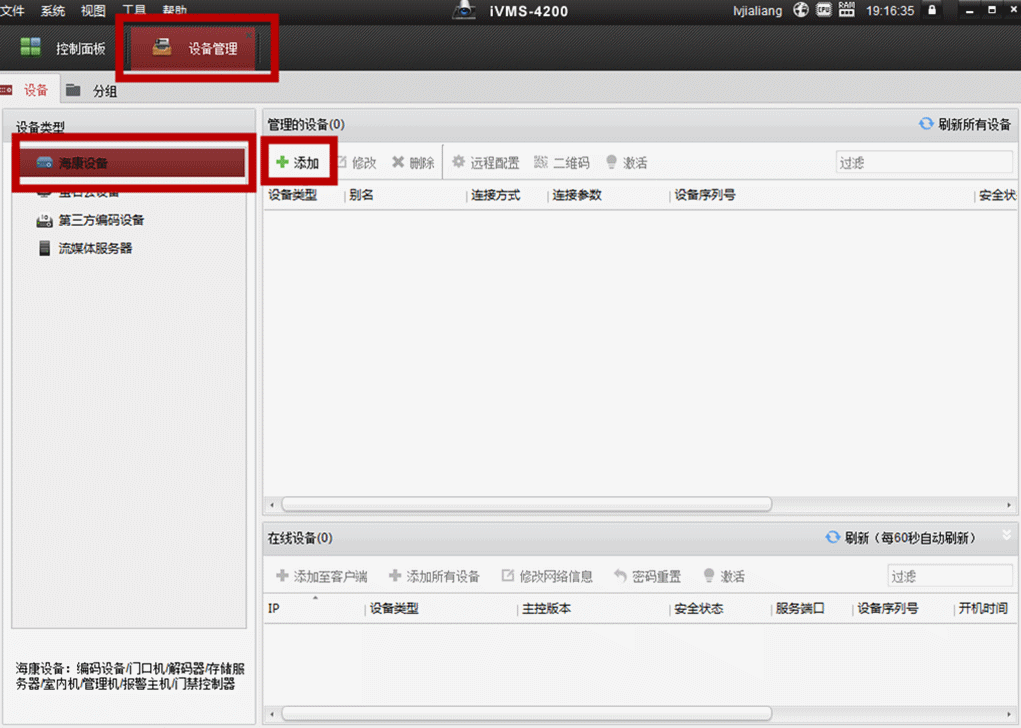Collapse the online device panel chevron

click(1008, 533)
